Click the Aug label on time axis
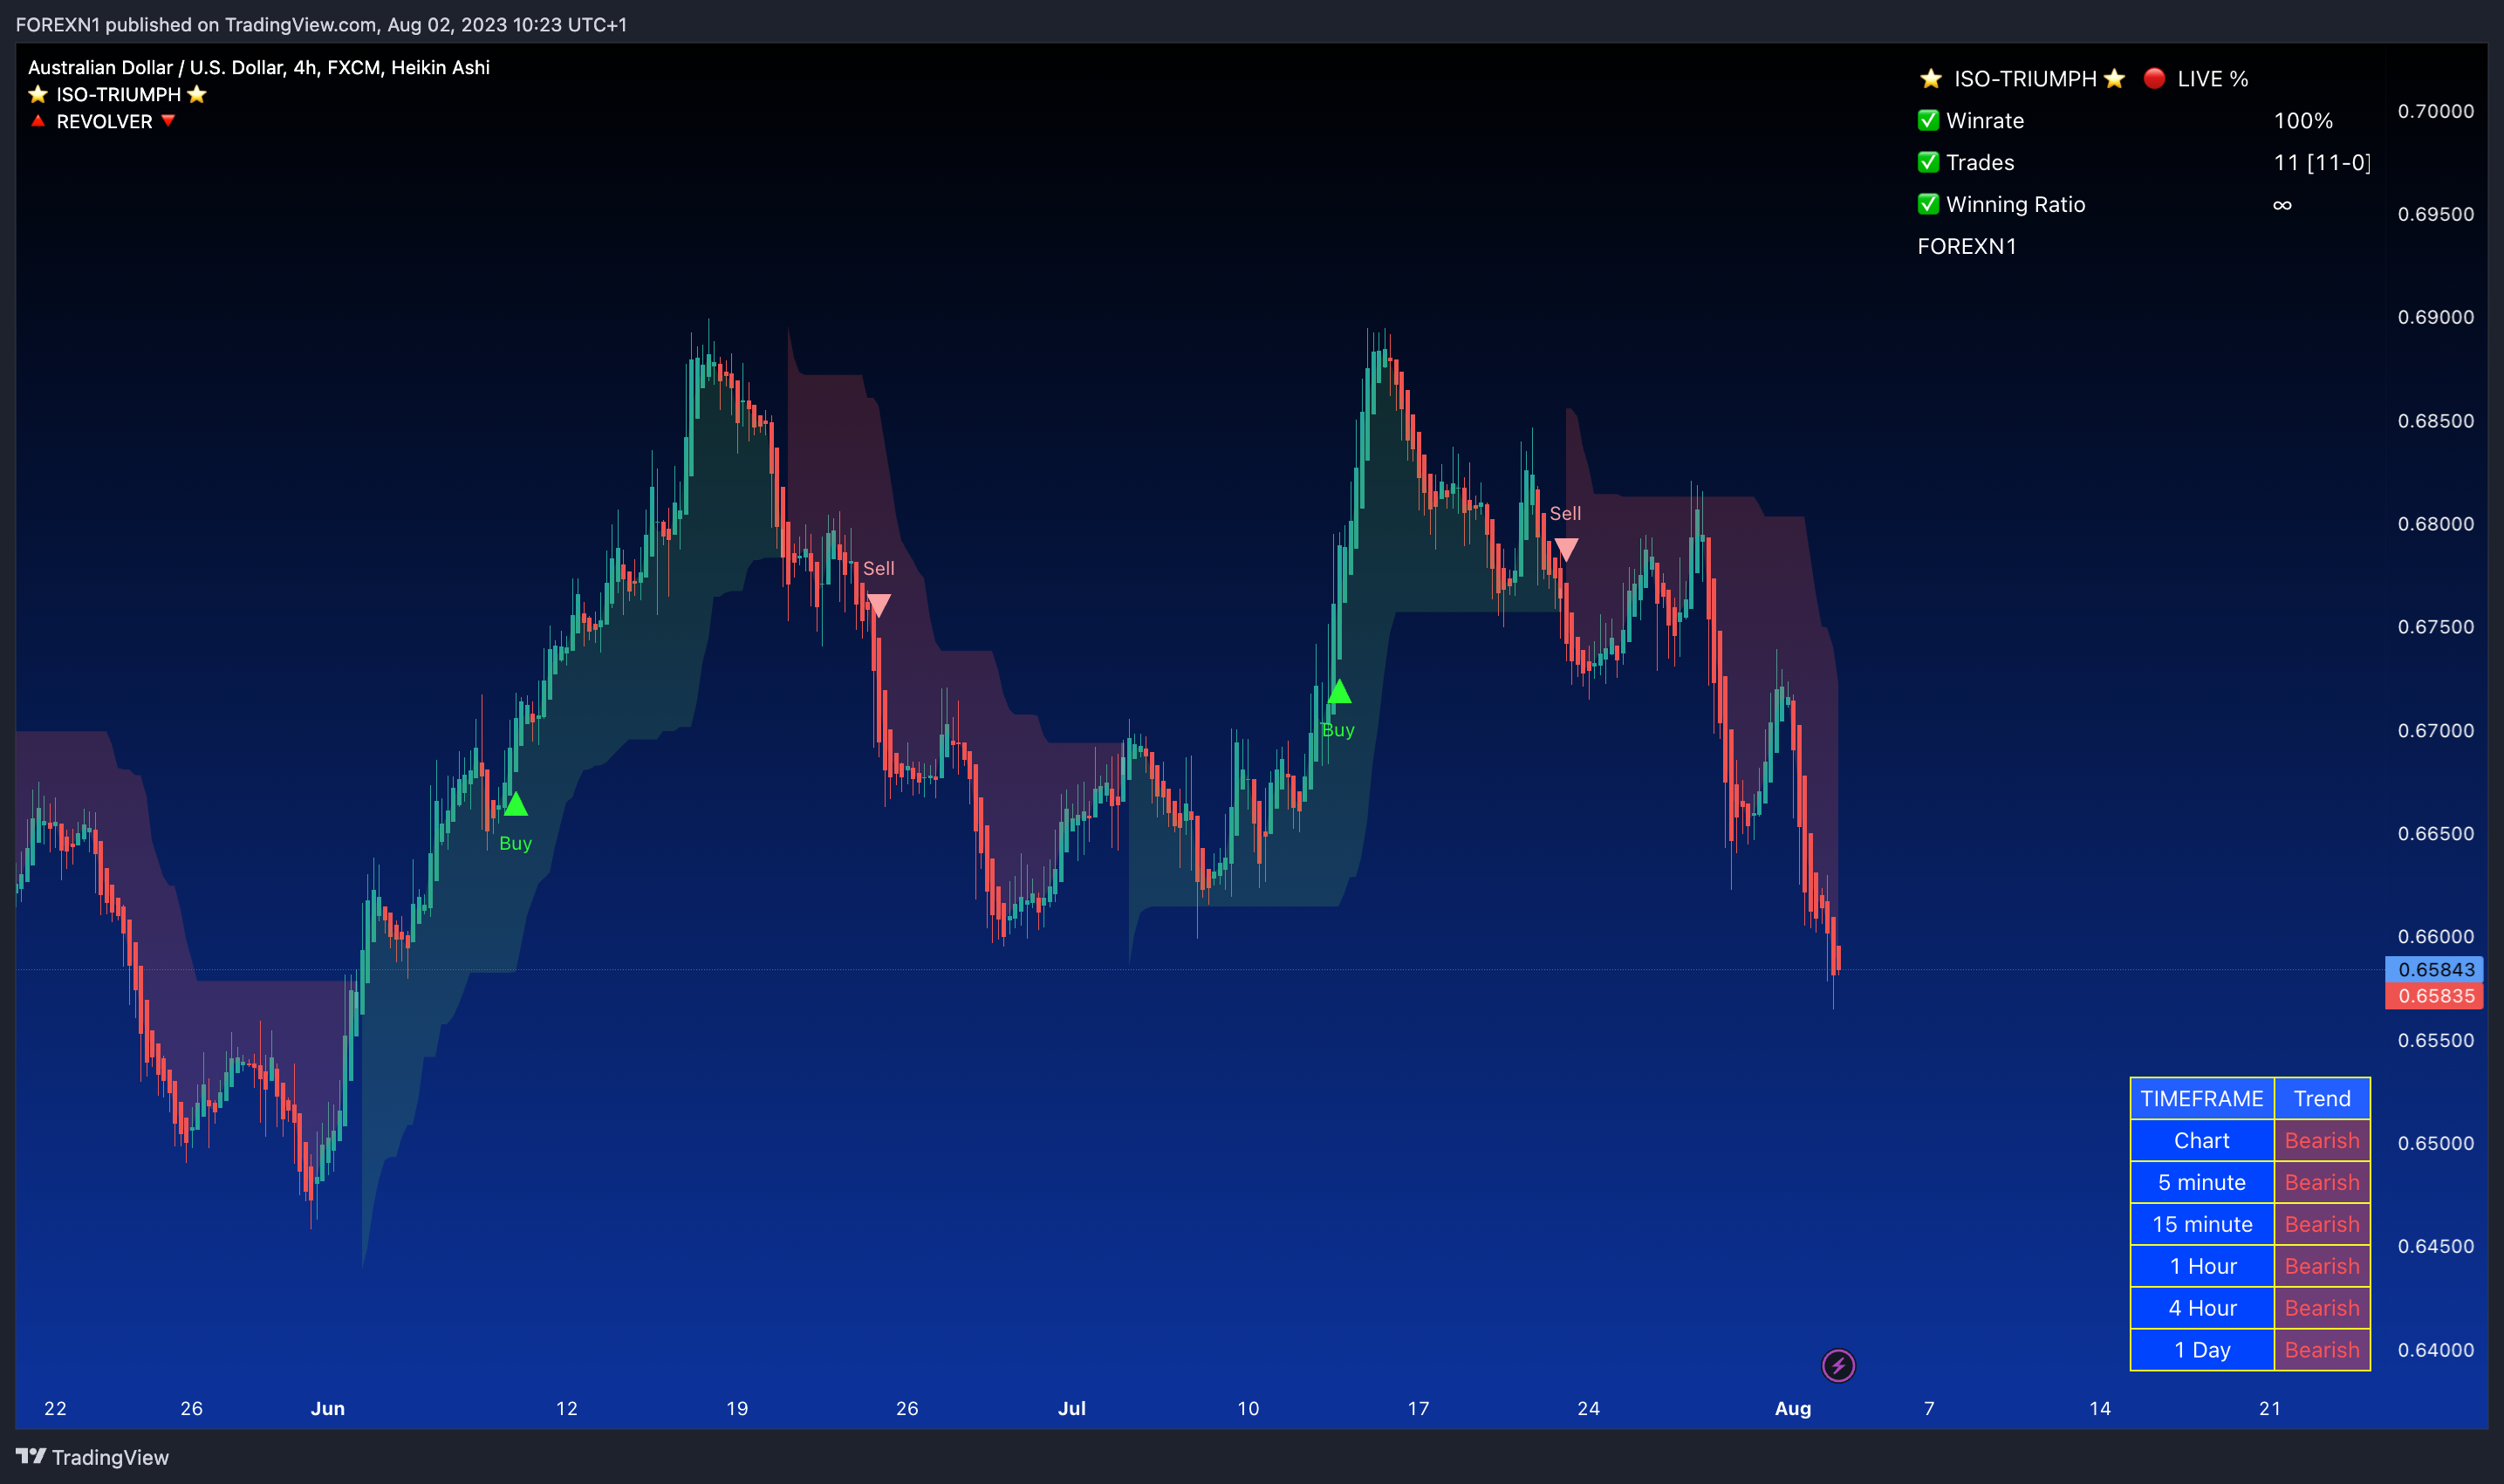2504x1484 pixels. tap(1793, 1408)
